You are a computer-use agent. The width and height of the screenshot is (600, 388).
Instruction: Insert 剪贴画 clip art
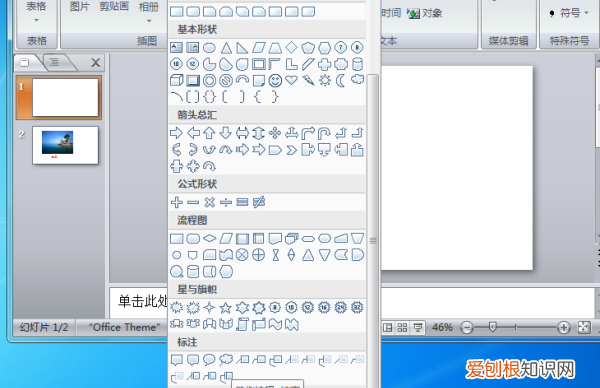pyautogui.click(x=114, y=7)
